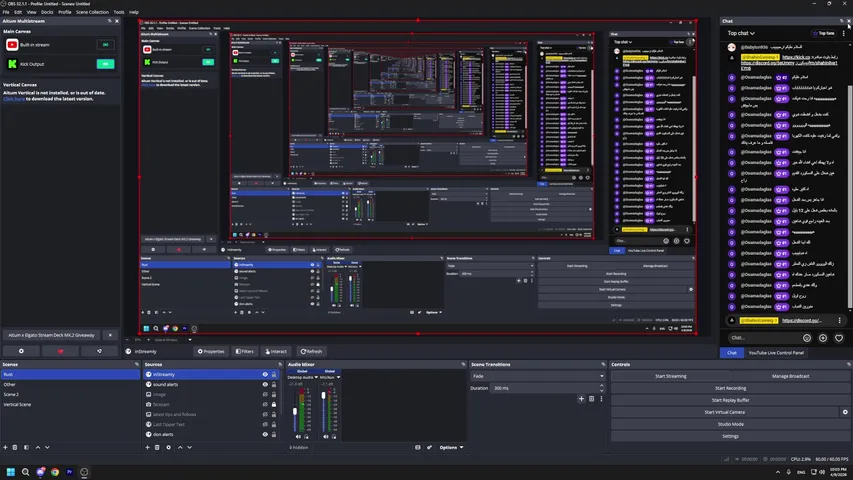Move scene down in Scenes list
The height and width of the screenshot is (480, 853).
(x=47, y=447)
